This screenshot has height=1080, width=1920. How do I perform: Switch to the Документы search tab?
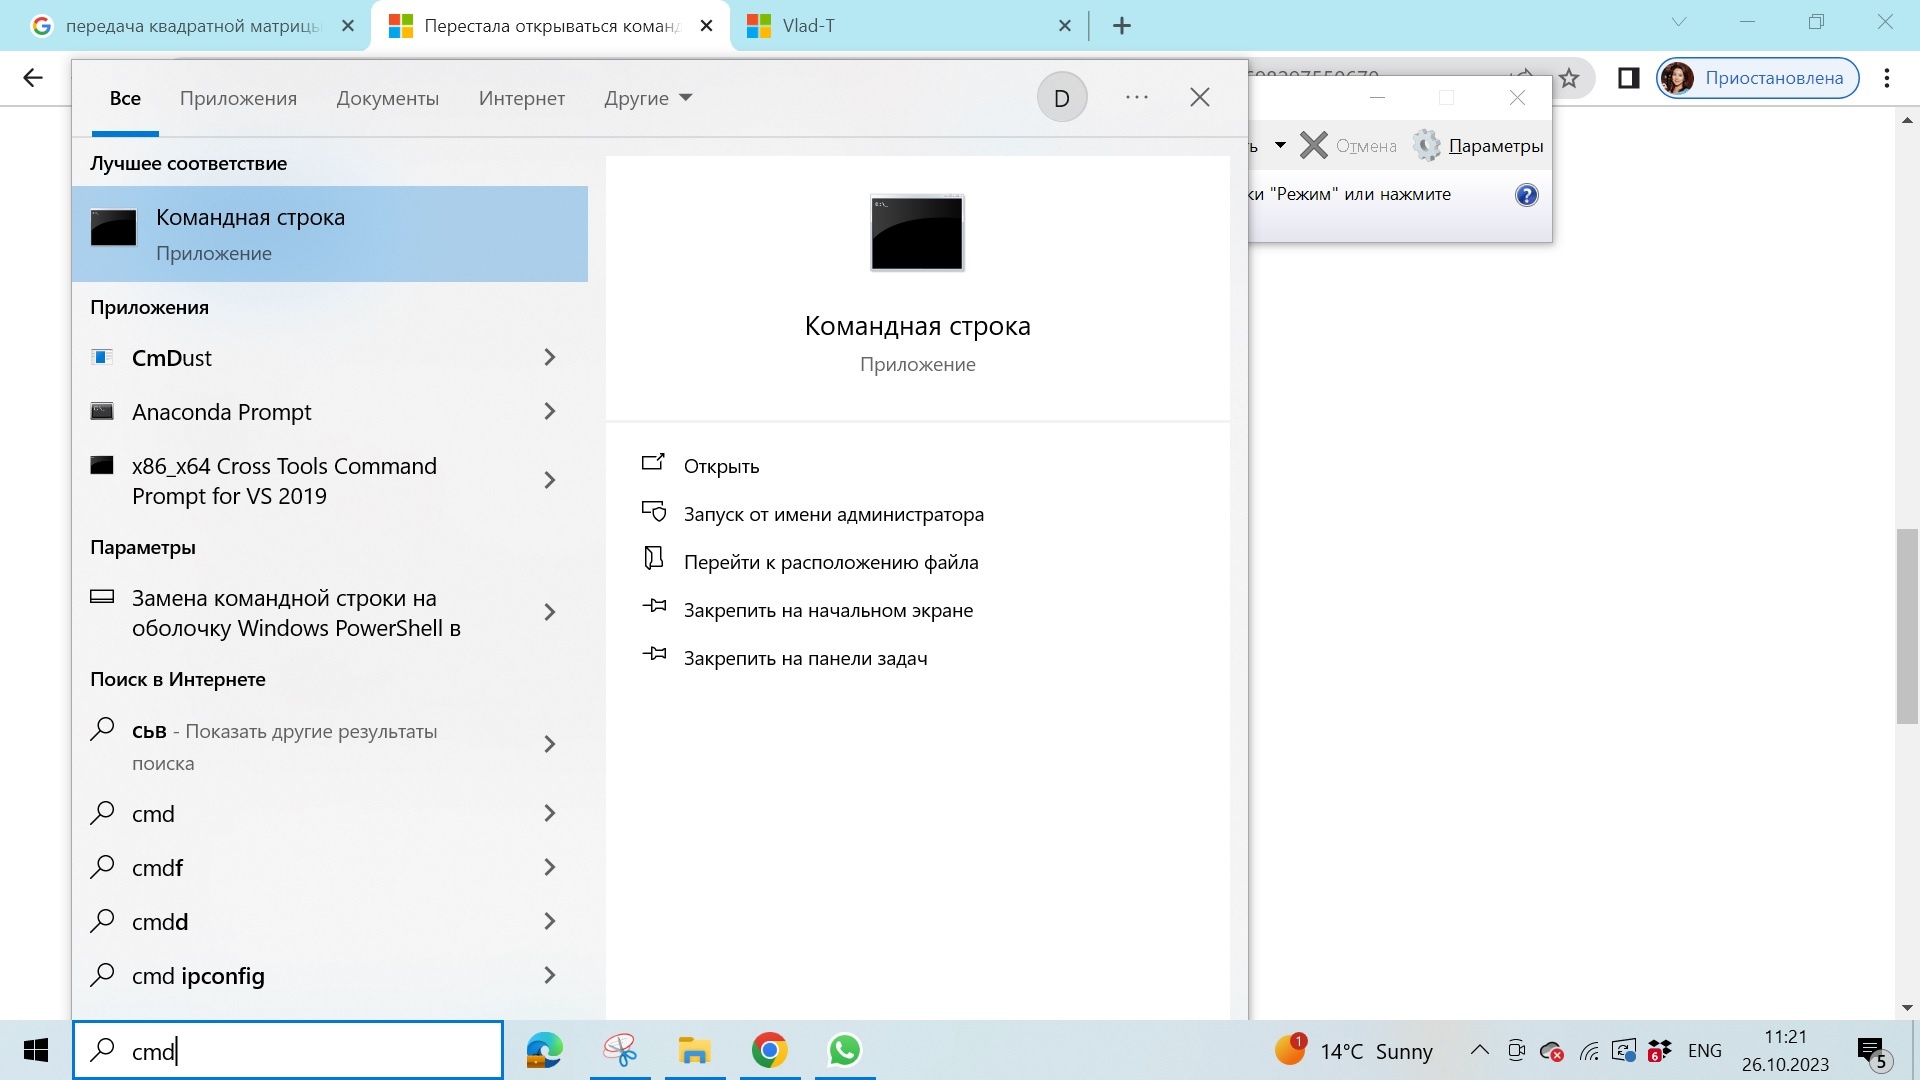tap(387, 98)
